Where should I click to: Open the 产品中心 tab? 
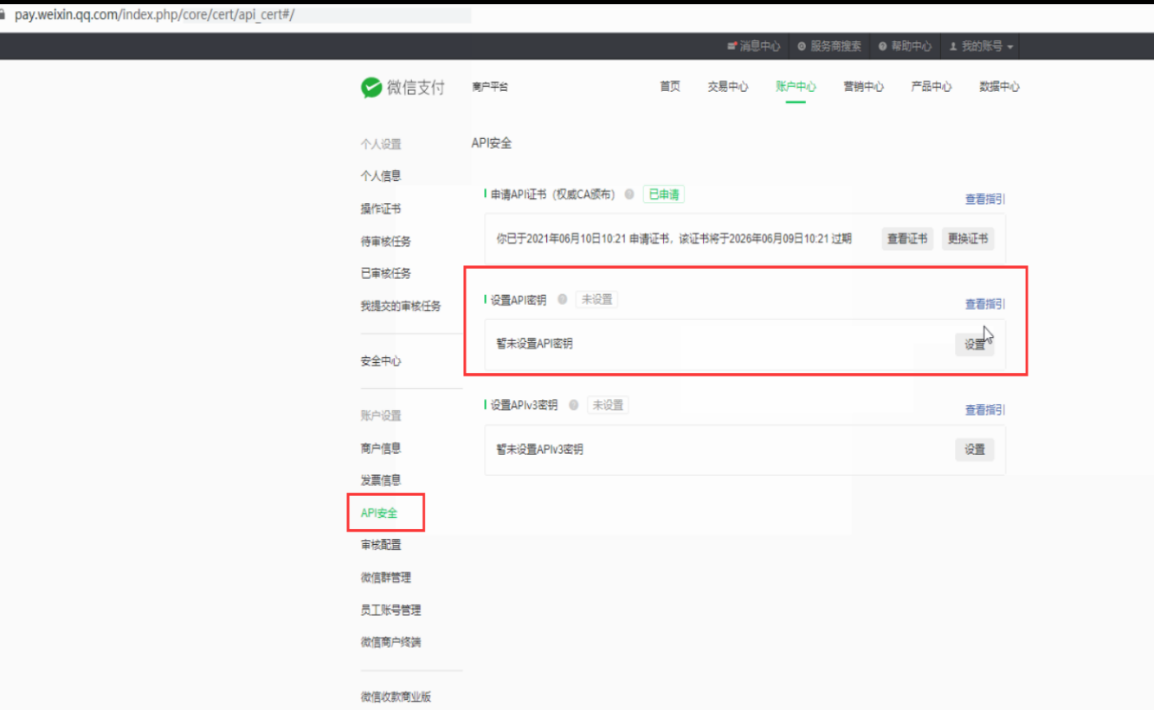(x=930, y=87)
